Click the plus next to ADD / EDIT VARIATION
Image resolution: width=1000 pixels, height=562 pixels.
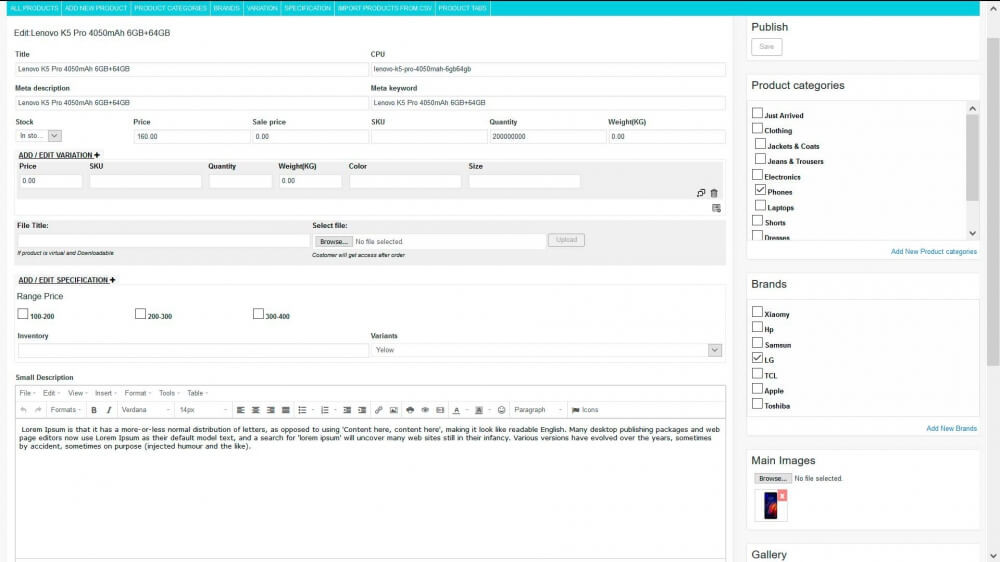97,155
